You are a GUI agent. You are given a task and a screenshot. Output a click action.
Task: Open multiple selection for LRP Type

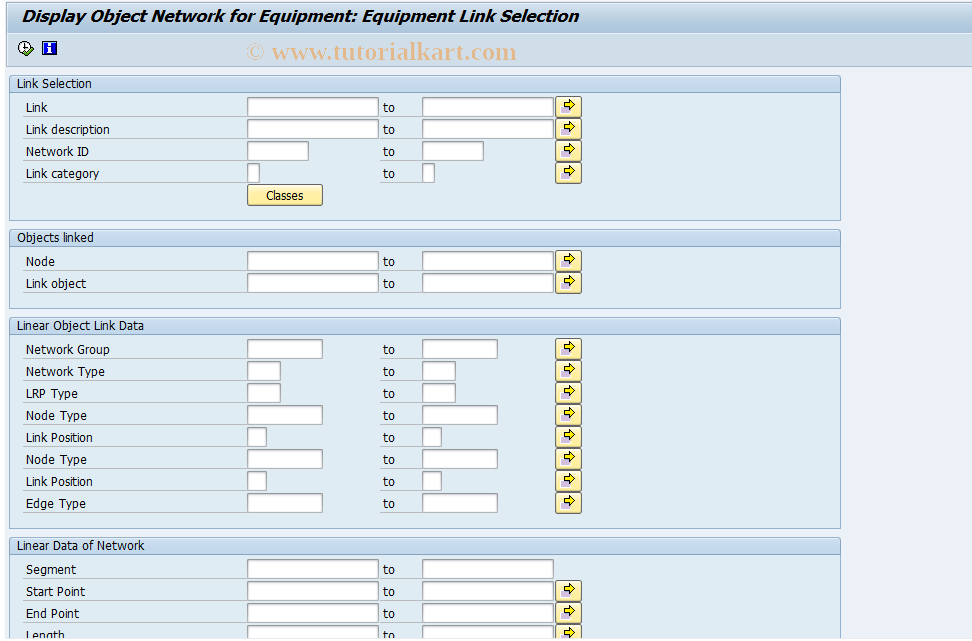(568, 392)
